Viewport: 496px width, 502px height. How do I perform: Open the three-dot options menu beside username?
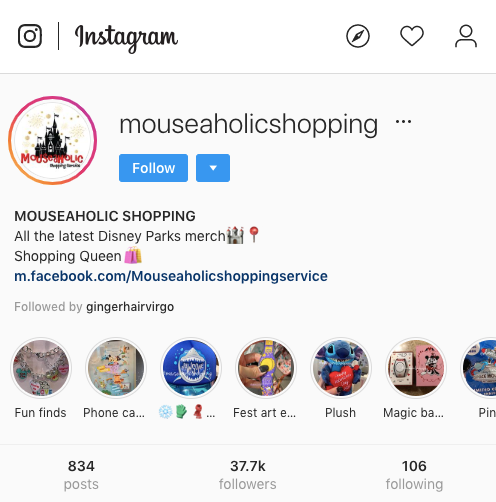click(403, 122)
